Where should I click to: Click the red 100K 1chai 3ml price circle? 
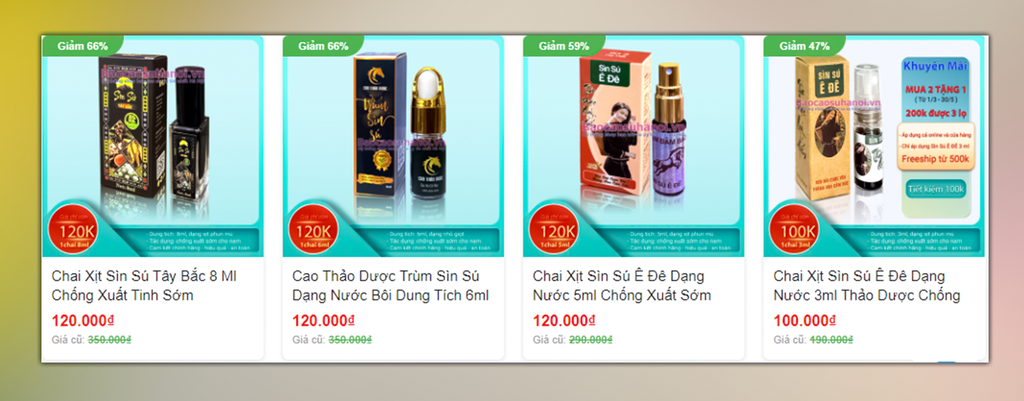coord(794,231)
